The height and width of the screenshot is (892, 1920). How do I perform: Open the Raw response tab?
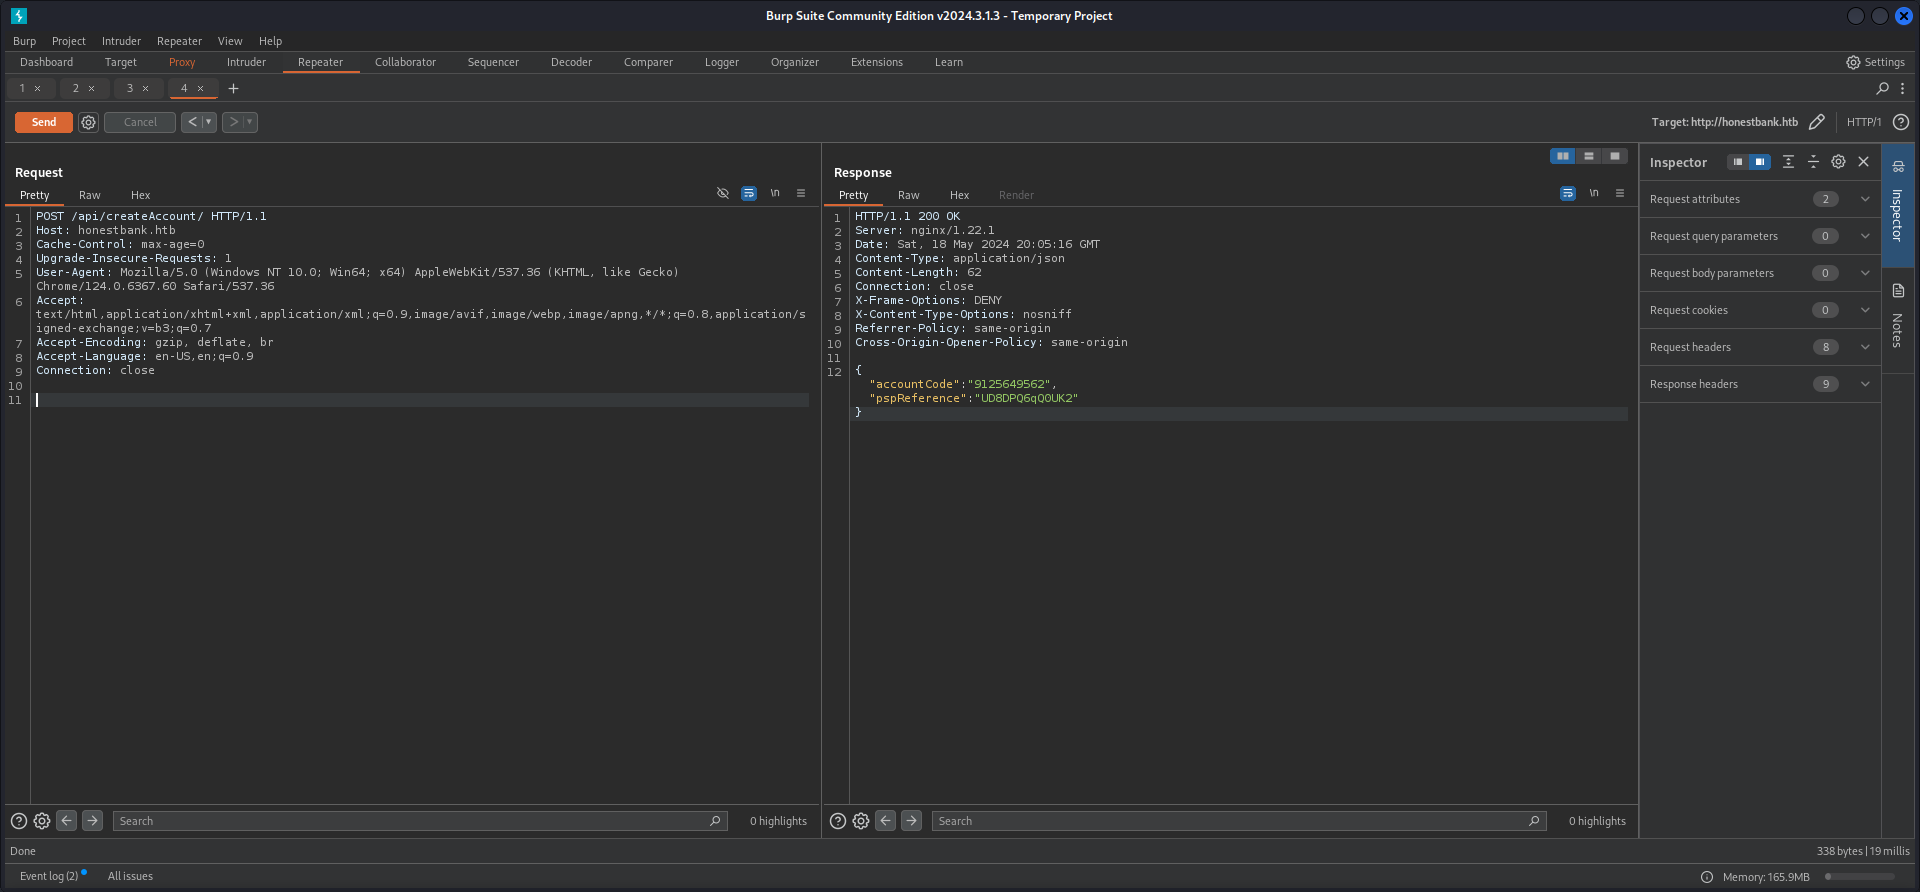click(x=908, y=195)
